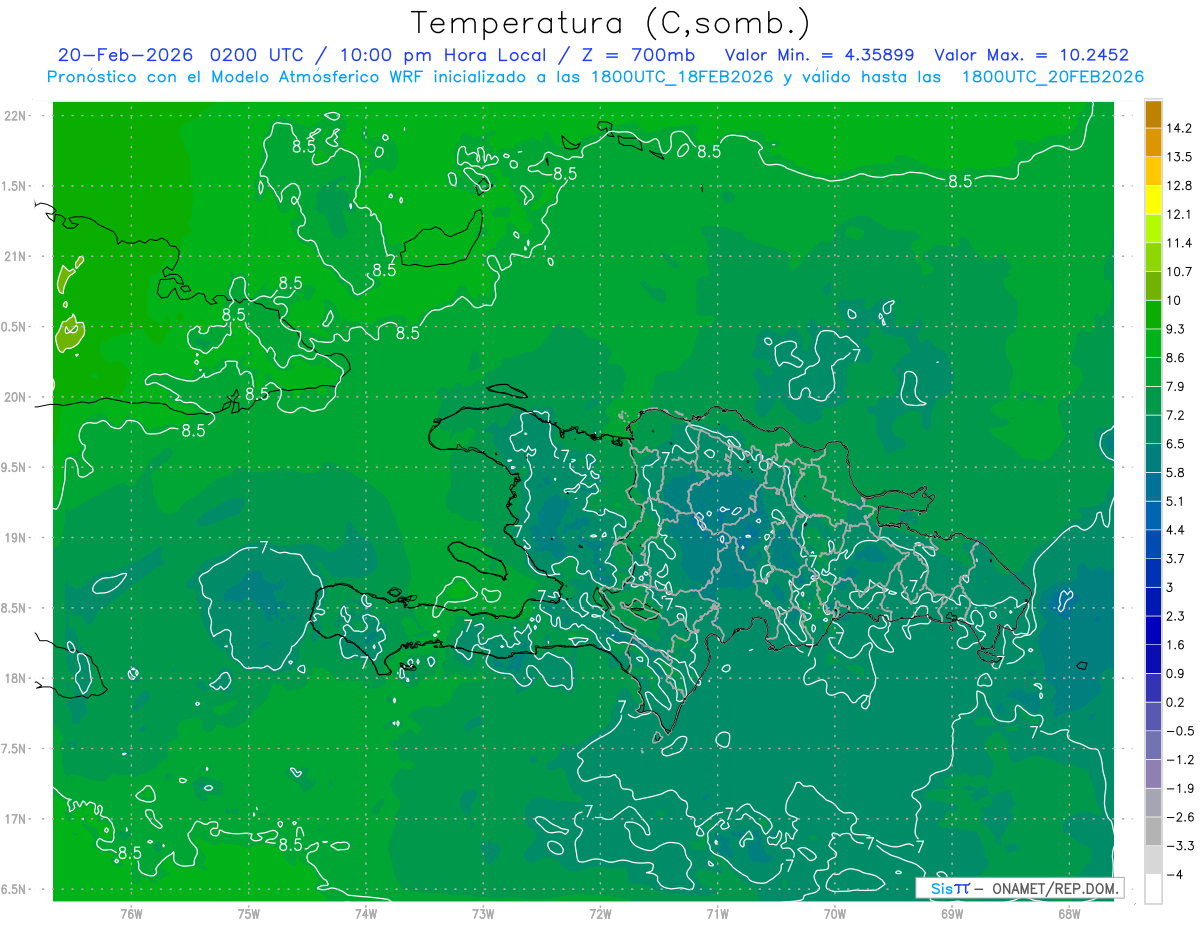1200x927 pixels.
Task: Pick the dark blue swatch between 1.6 and 0.9
Action: click(1153, 659)
